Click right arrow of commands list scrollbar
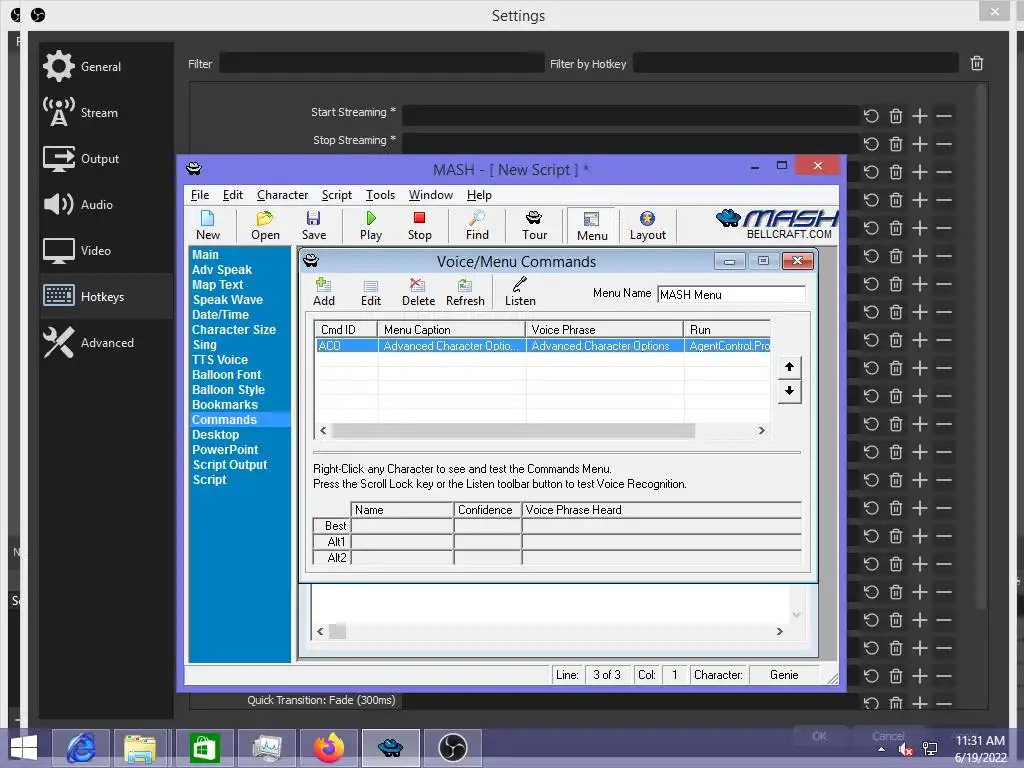This screenshot has width=1024, height=768. point(761,431)
